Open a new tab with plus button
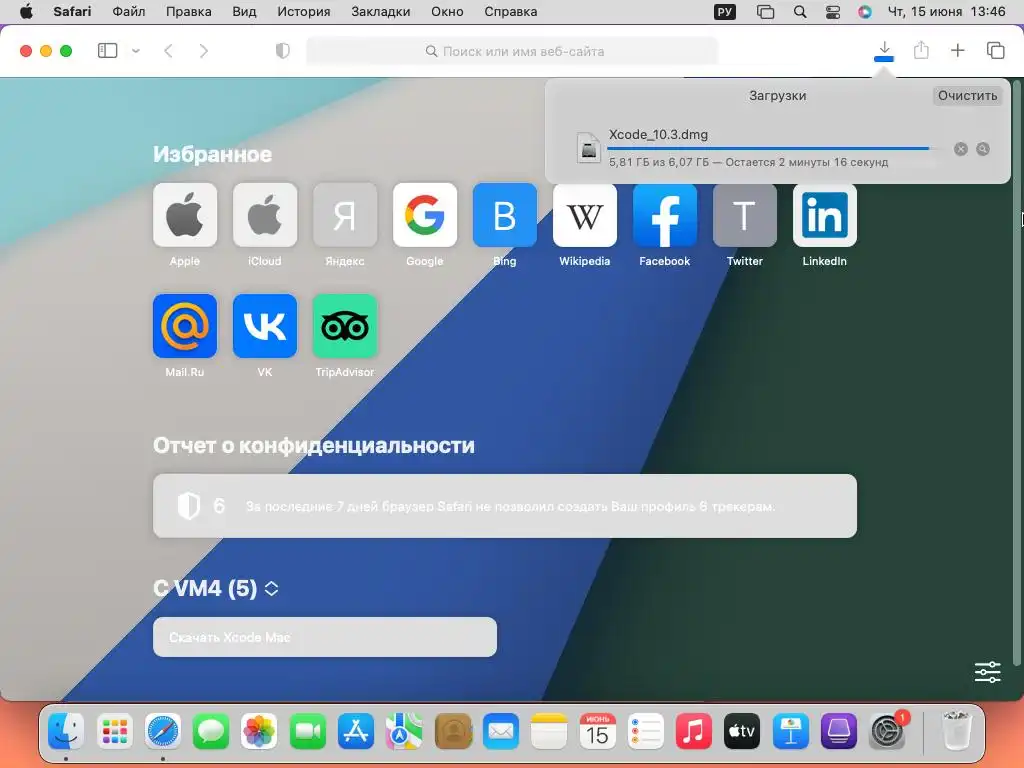 click(x=957, y=50)
